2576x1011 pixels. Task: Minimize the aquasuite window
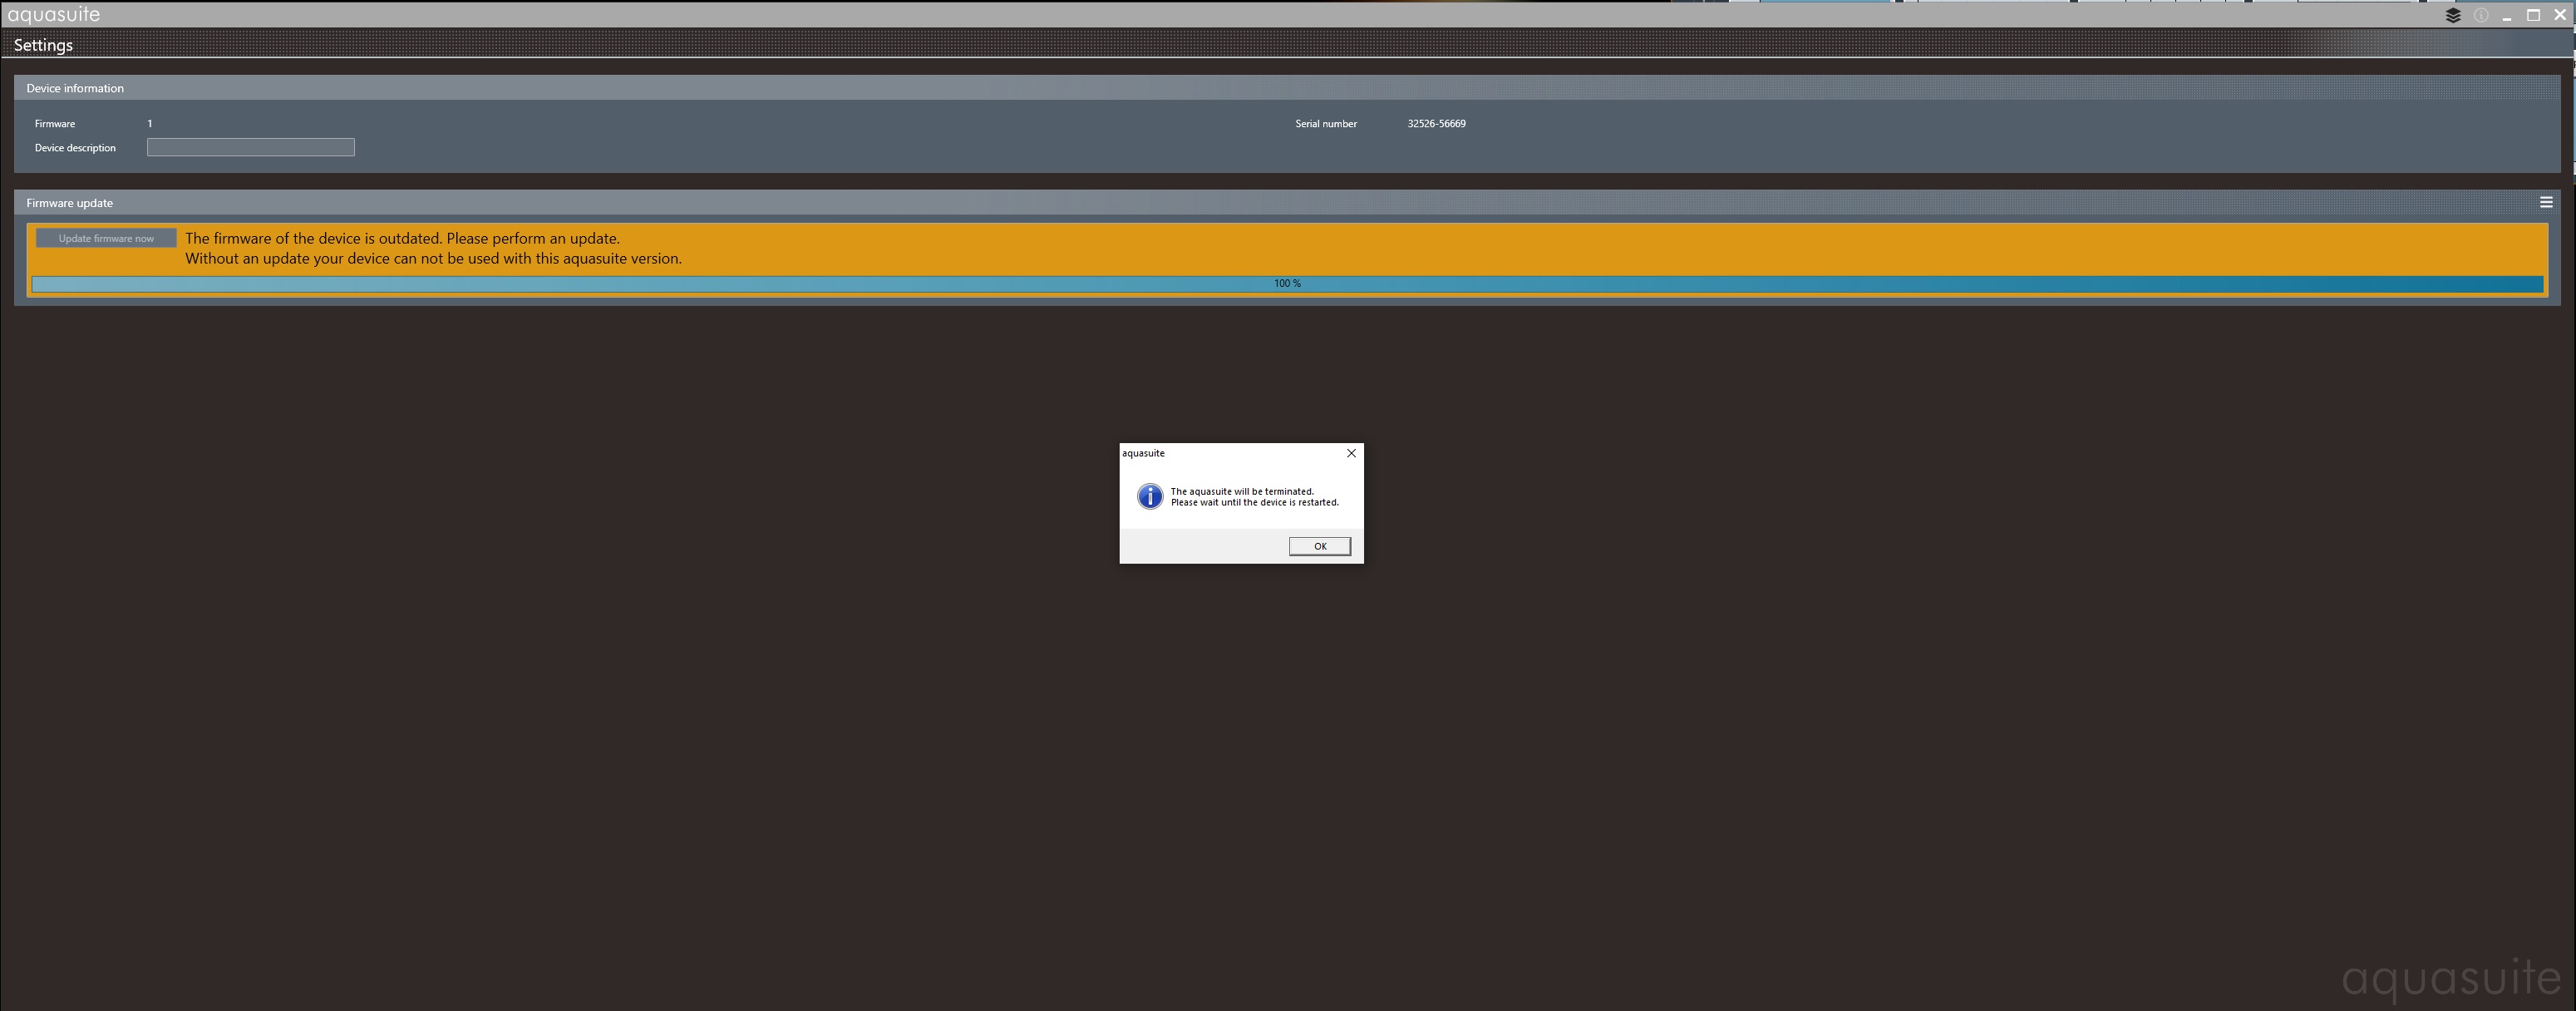2507,16
